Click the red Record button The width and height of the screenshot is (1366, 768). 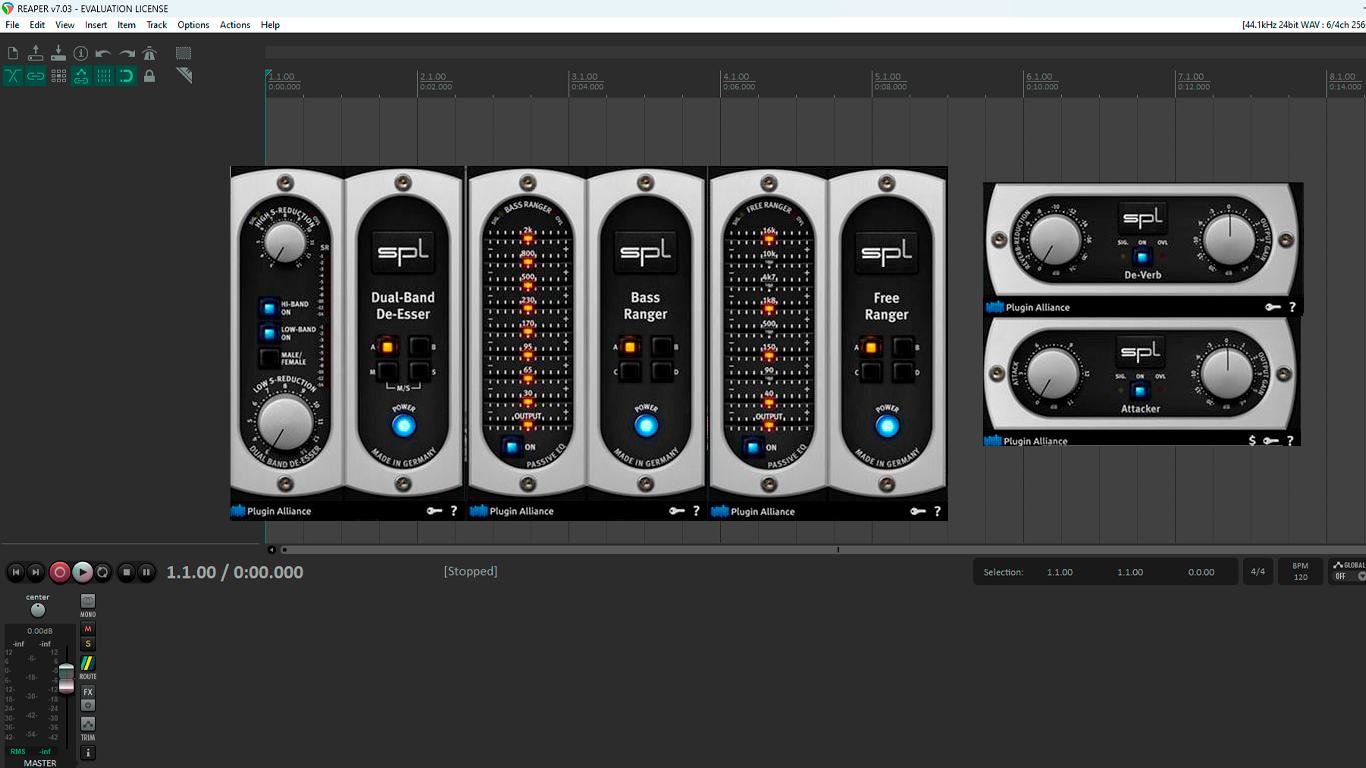tap(60, 572)
